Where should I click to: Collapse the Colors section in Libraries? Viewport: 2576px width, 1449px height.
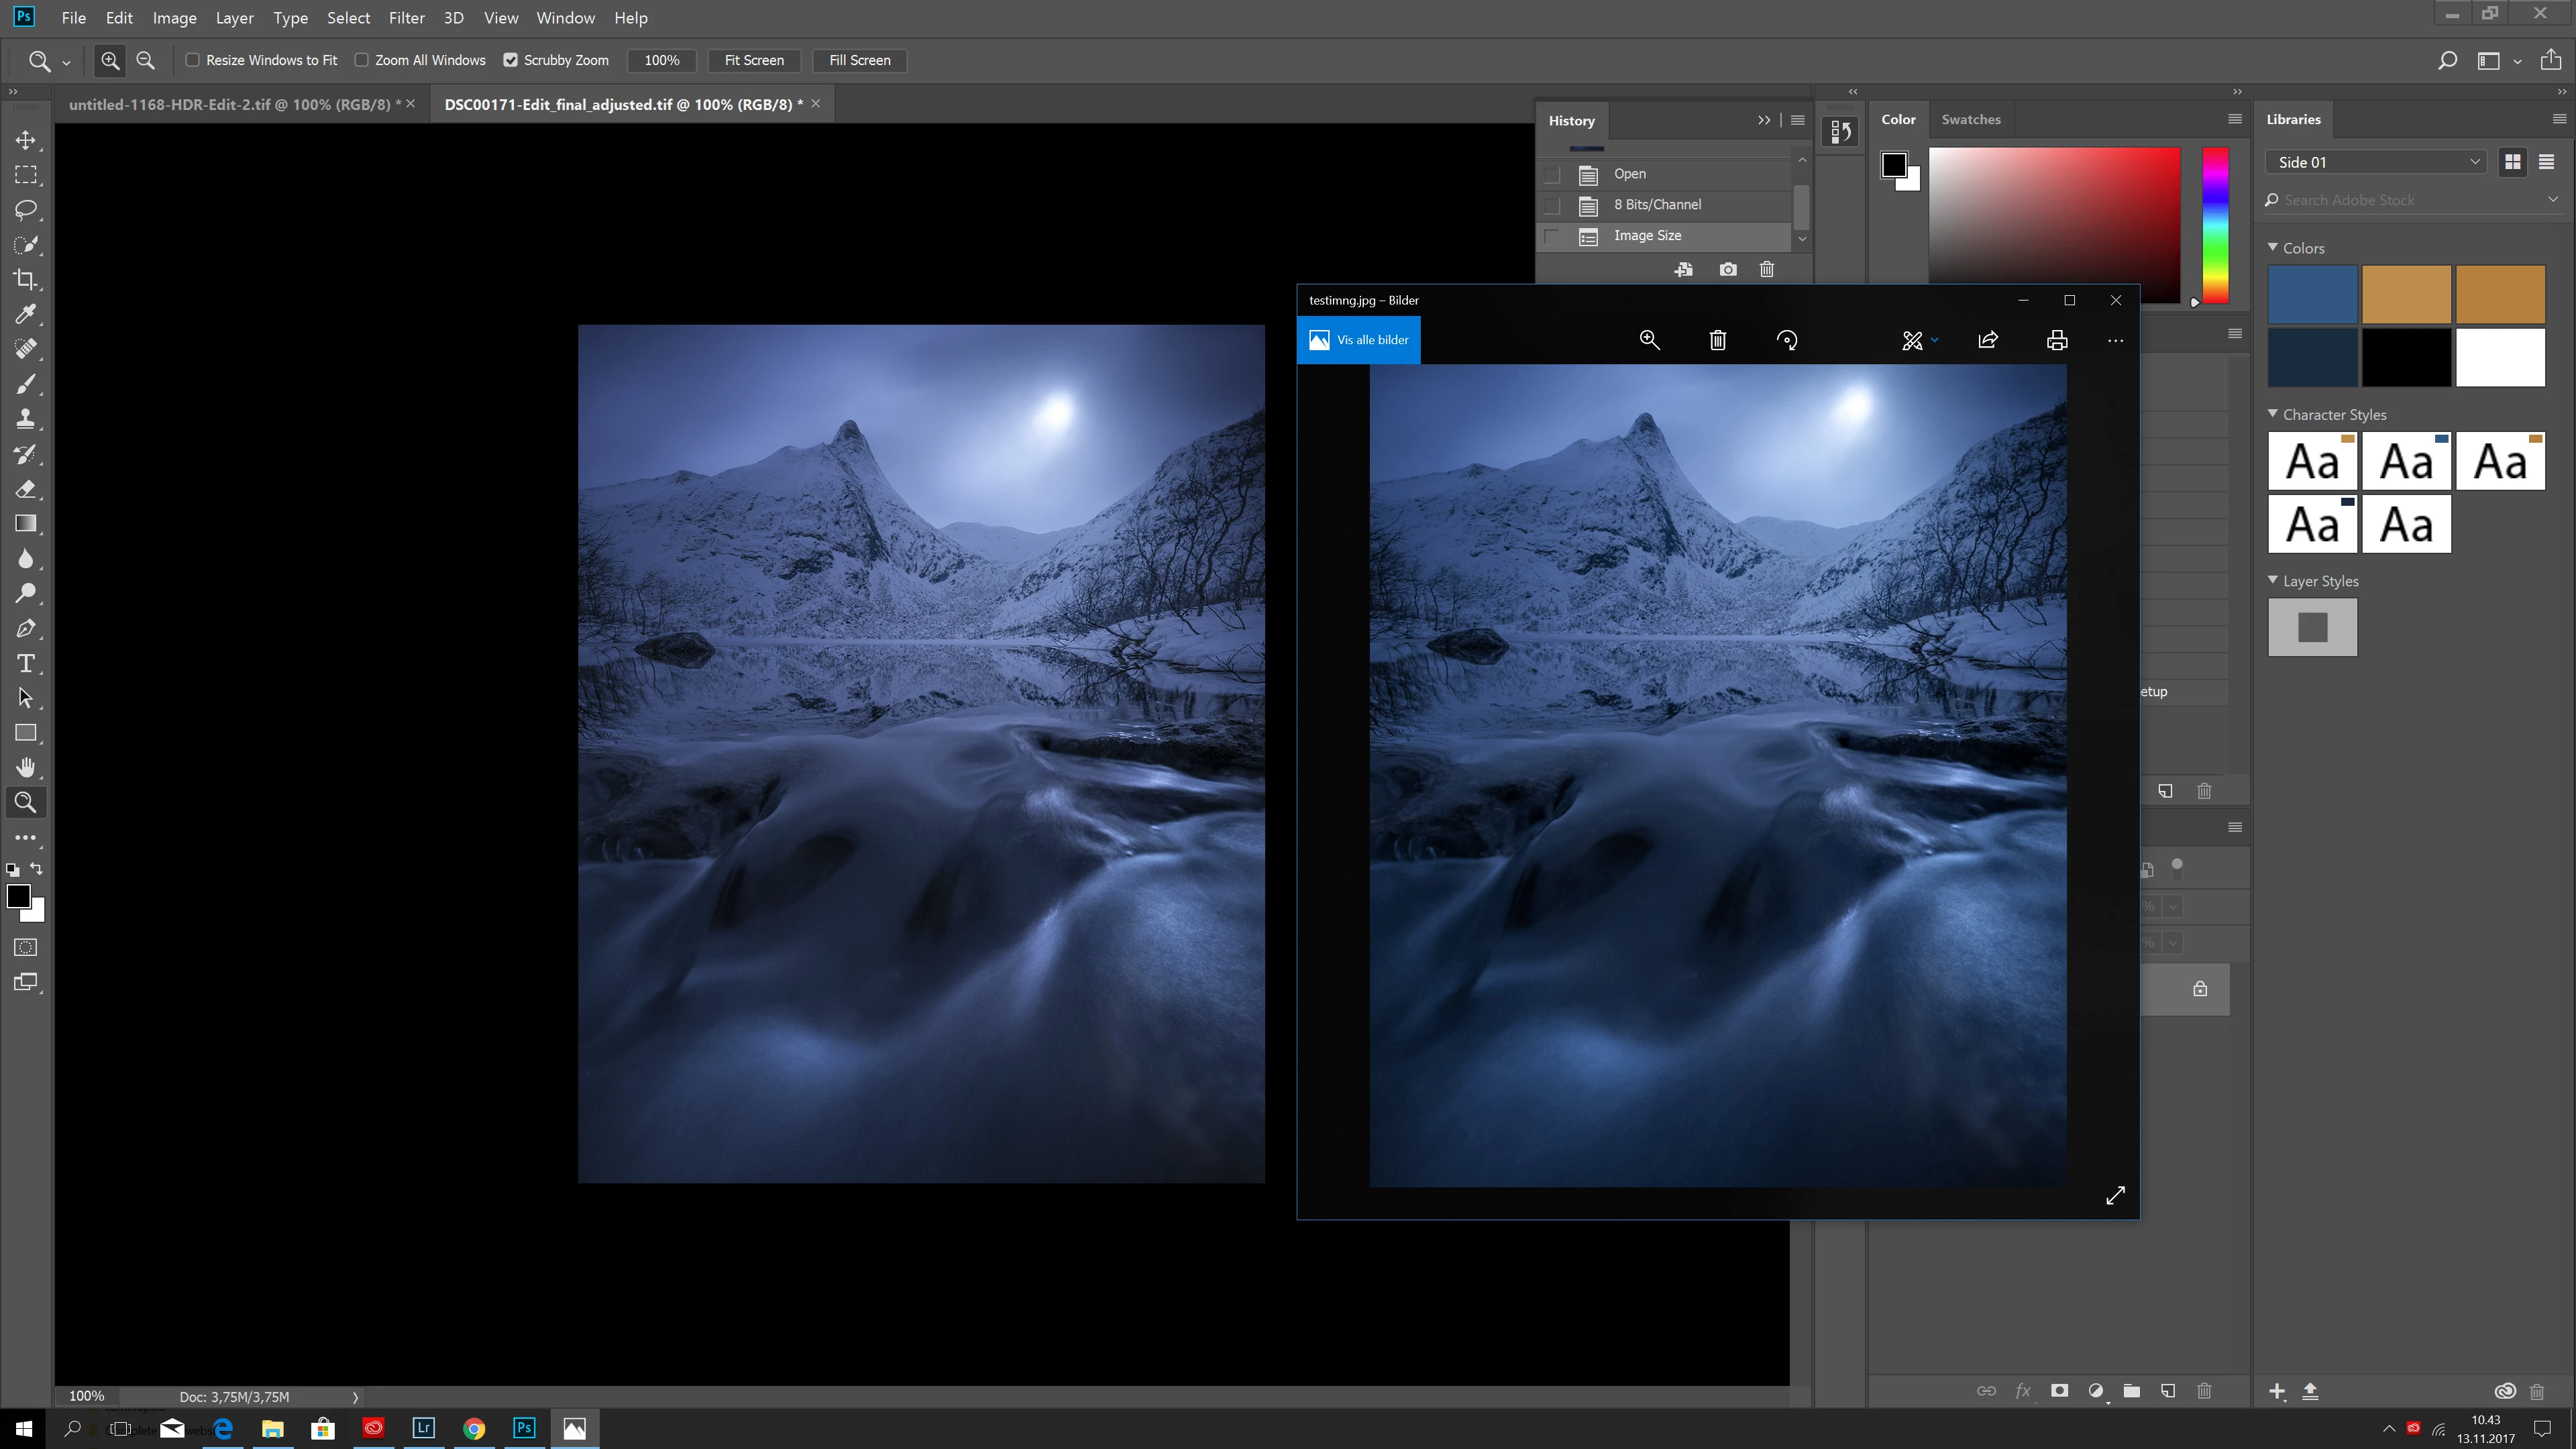coord(2273,247)
